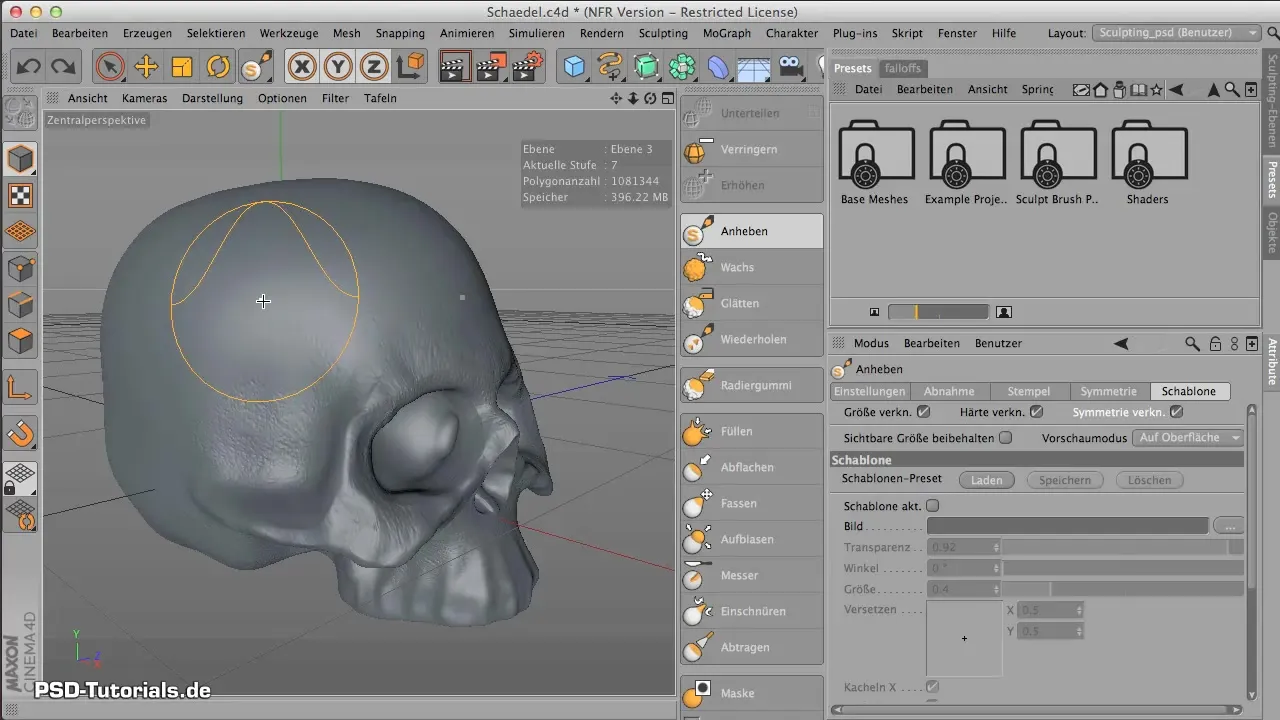Click the Undo arrow in toolbar
The height and width of the screenshot is (720, 1280).
point(28,67)
